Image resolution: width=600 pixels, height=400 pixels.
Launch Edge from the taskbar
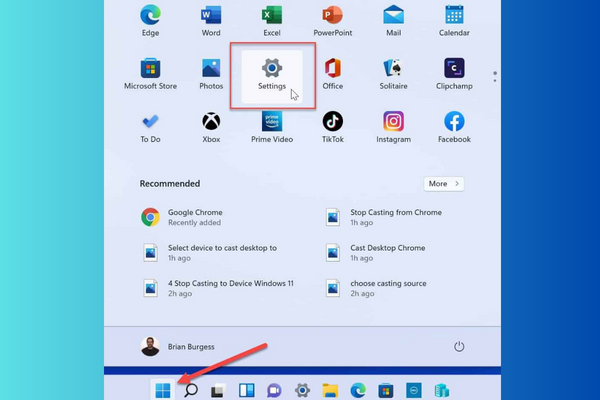(358, 390)
